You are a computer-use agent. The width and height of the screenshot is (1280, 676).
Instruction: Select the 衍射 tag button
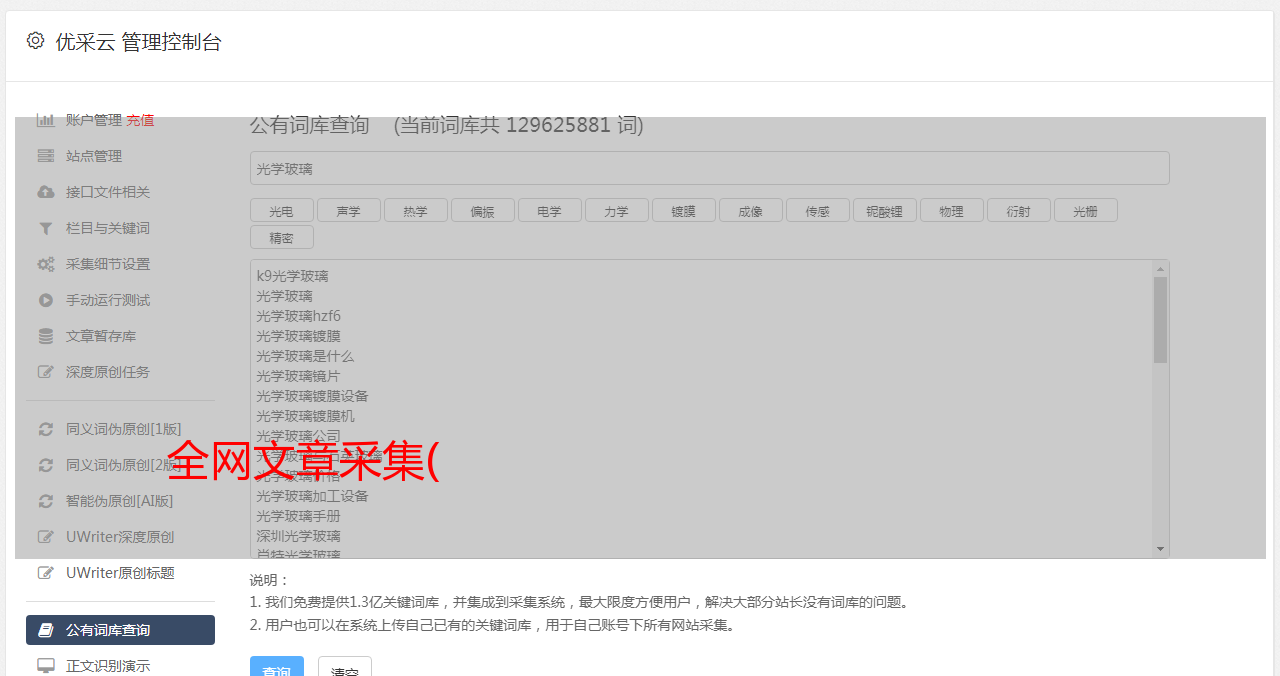pyautogui.click(x=1018, y=210)
